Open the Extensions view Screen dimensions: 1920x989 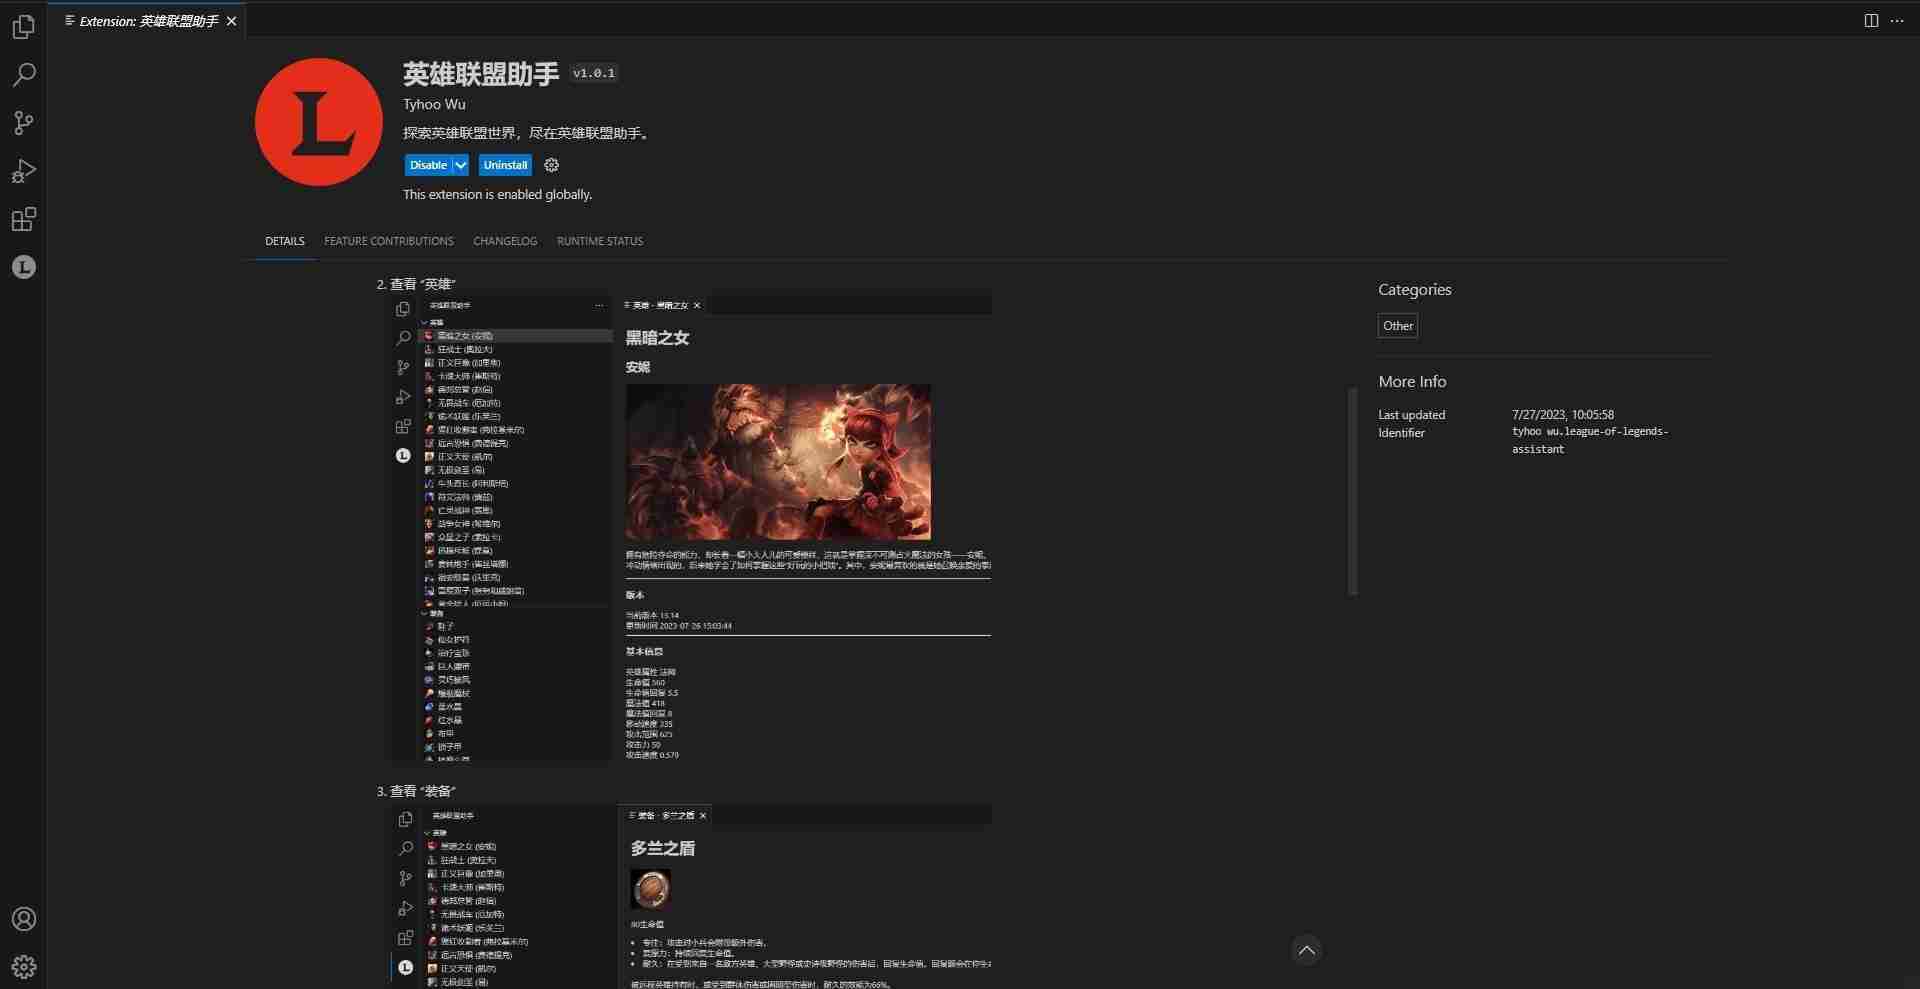(x=24, y=219)
